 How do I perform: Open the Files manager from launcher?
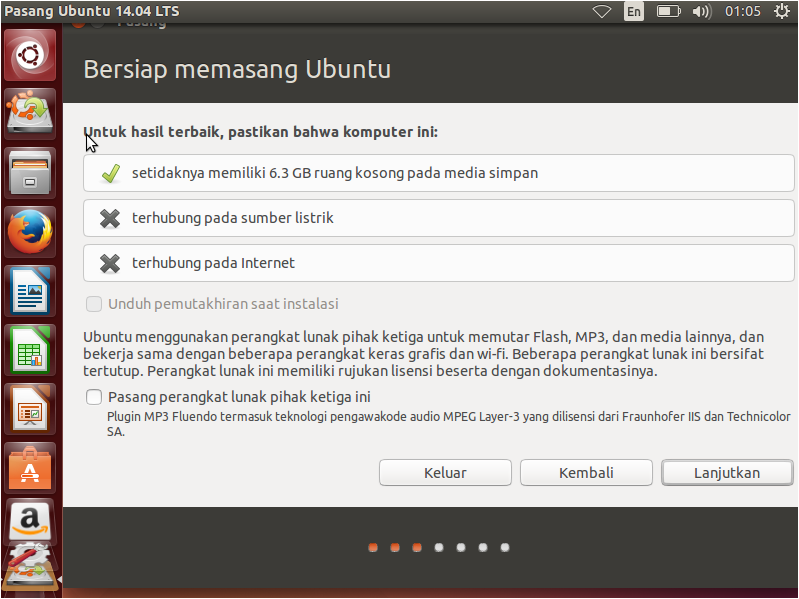[30, 173]
